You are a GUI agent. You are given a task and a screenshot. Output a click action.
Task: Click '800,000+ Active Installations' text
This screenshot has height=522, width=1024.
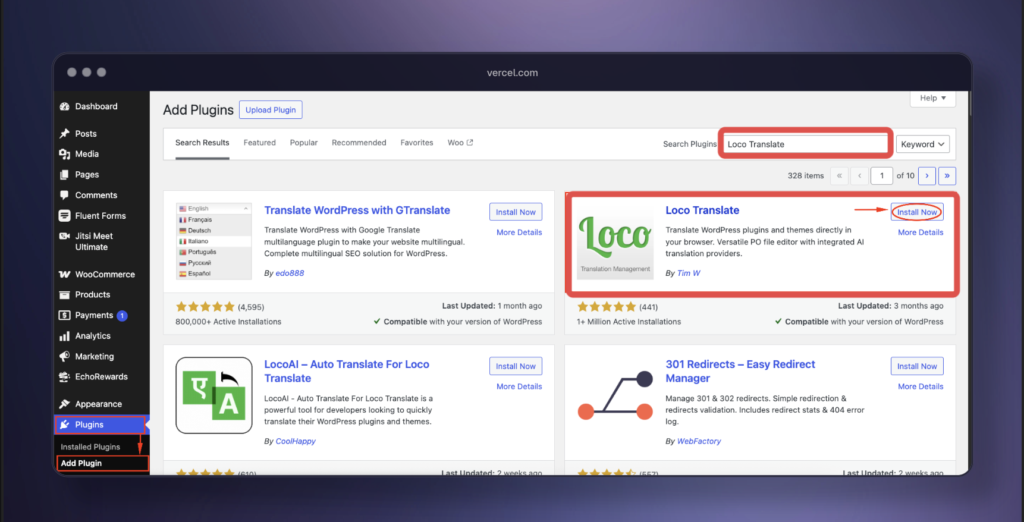229,321
